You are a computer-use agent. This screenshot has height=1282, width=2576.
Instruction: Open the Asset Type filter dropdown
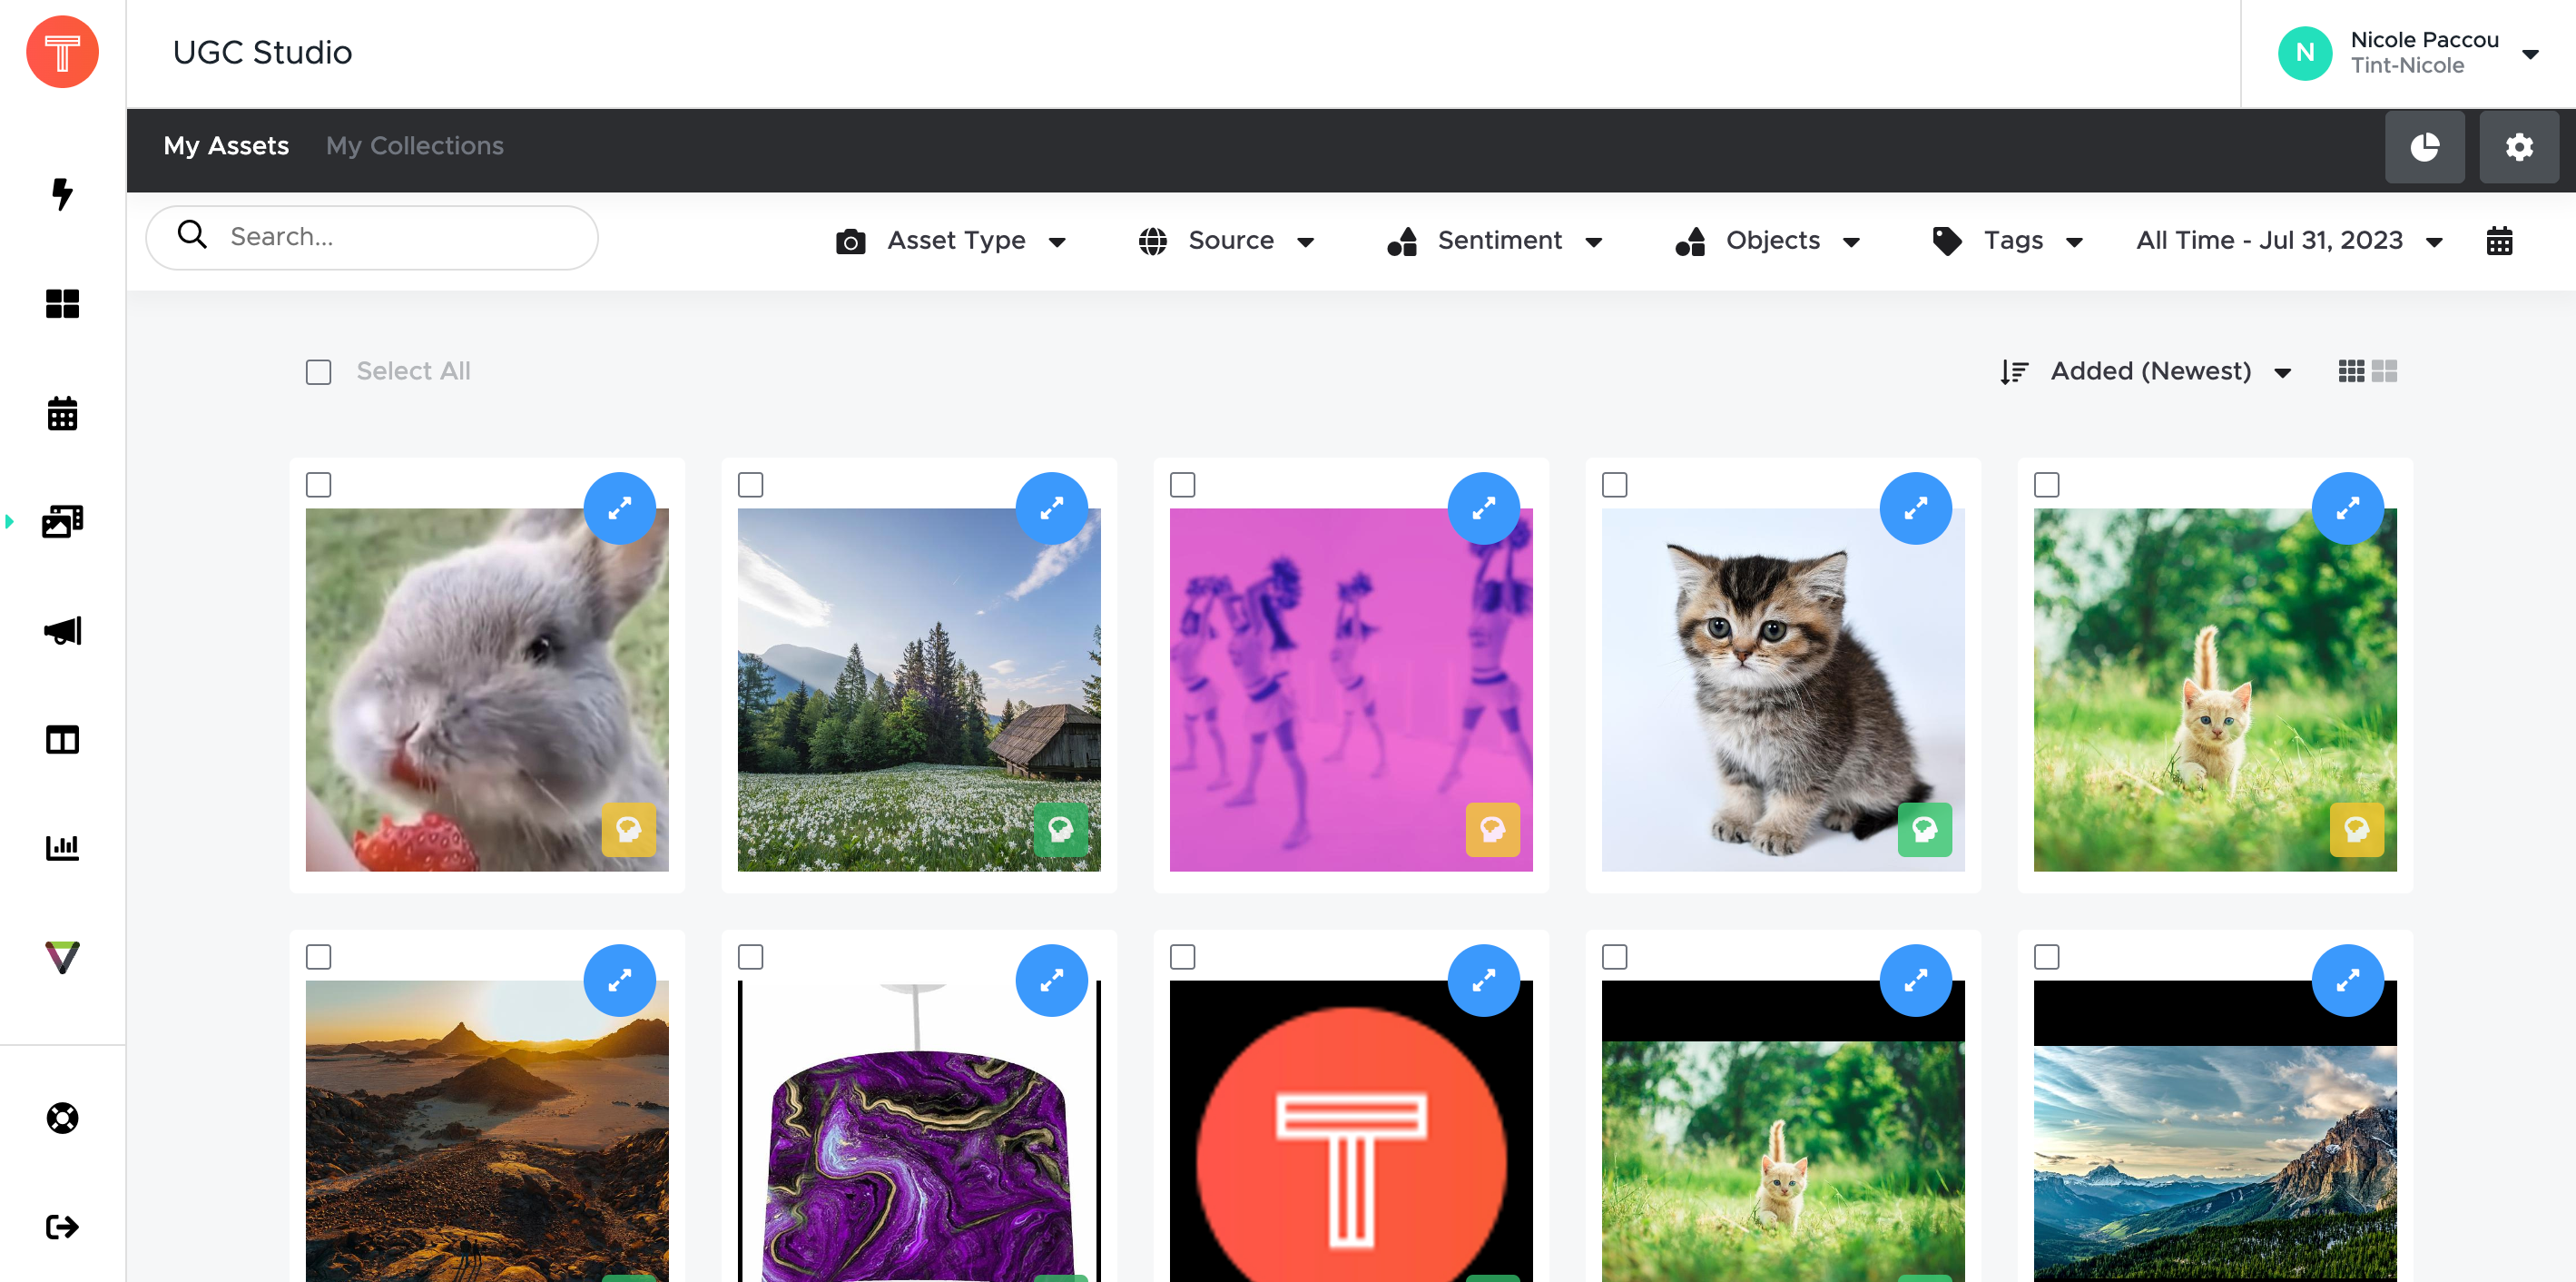coord(951,241)
